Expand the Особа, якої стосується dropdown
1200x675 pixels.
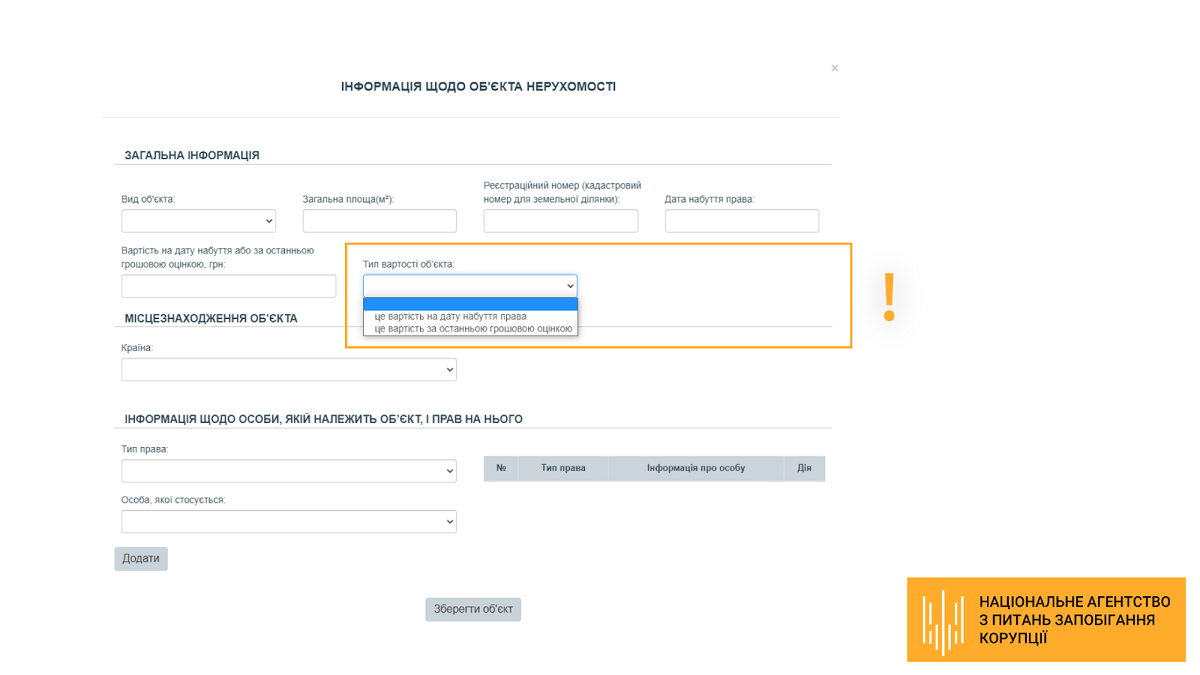(288, 522)
